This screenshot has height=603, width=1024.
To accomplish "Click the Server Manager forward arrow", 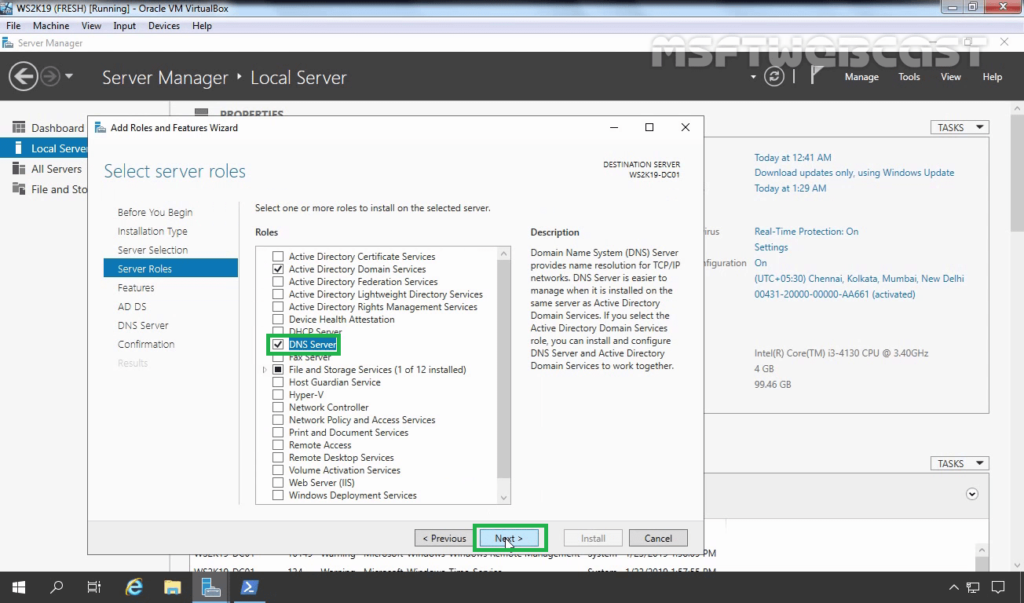I will click(50, 77).
